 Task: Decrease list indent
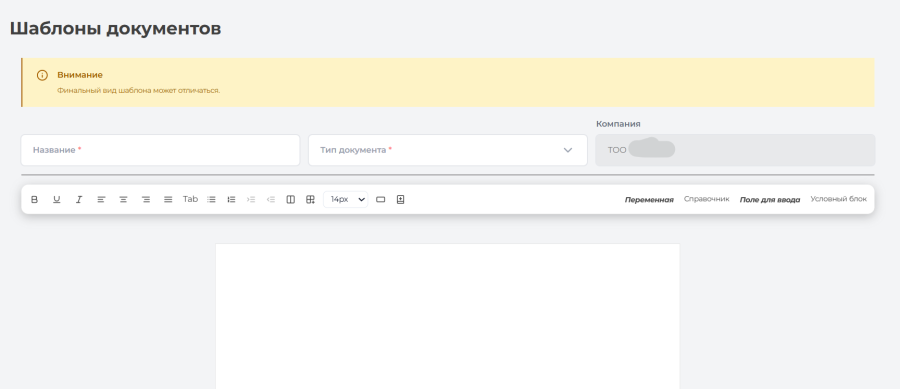pyautogui.click(x=271, y=199)
